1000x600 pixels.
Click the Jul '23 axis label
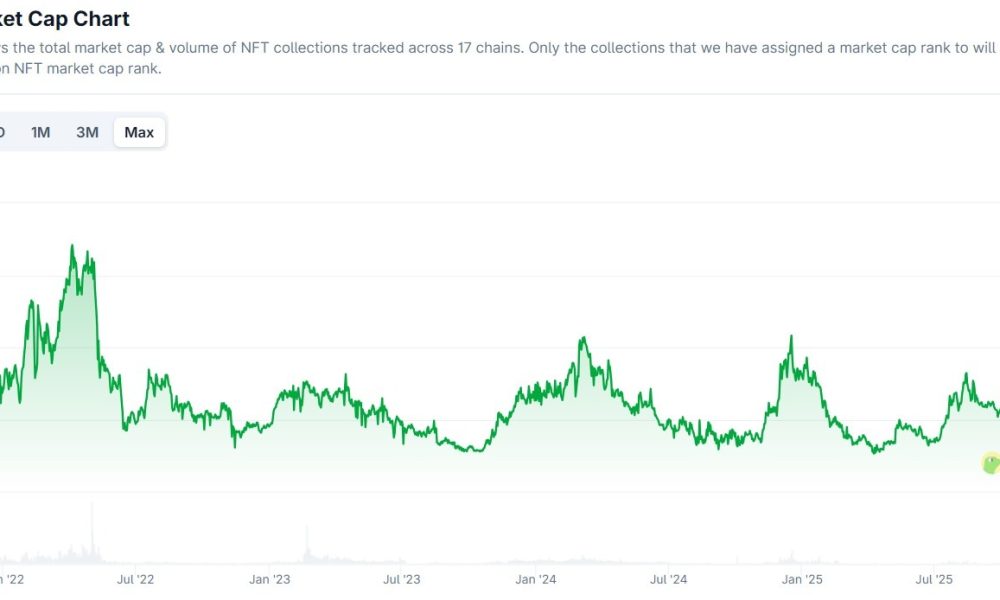pyautogui.click(x=403, y=578)
